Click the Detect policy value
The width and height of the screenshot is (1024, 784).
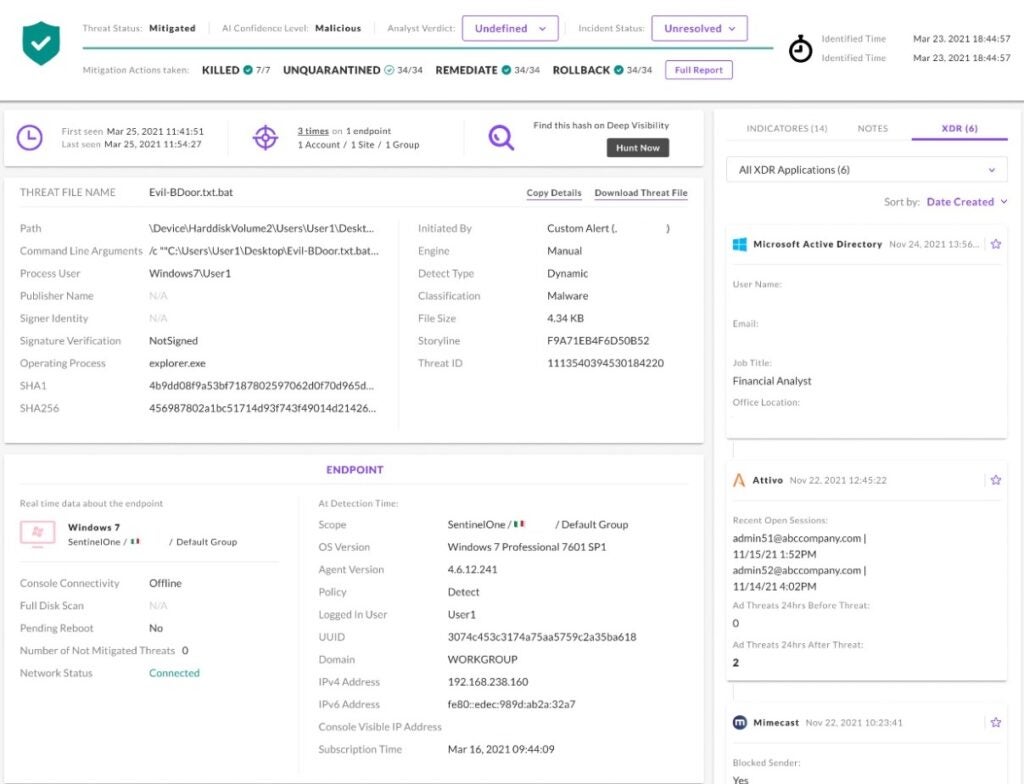click(x=464, y=593)
